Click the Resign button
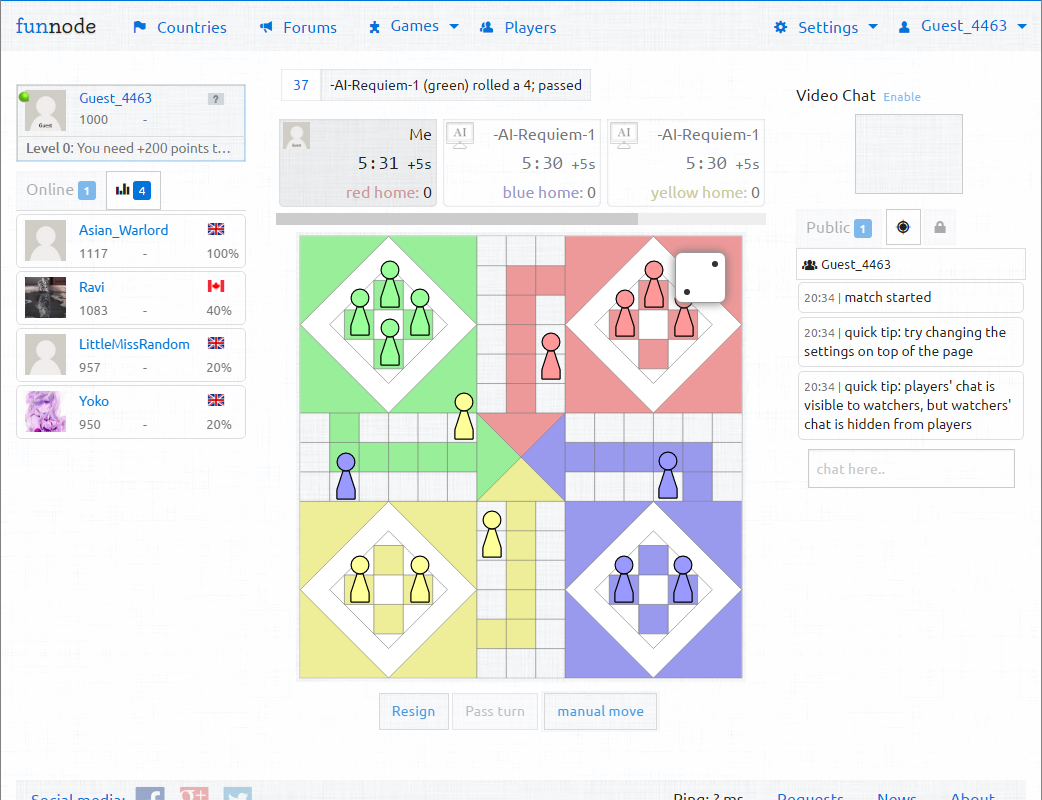 413,711
